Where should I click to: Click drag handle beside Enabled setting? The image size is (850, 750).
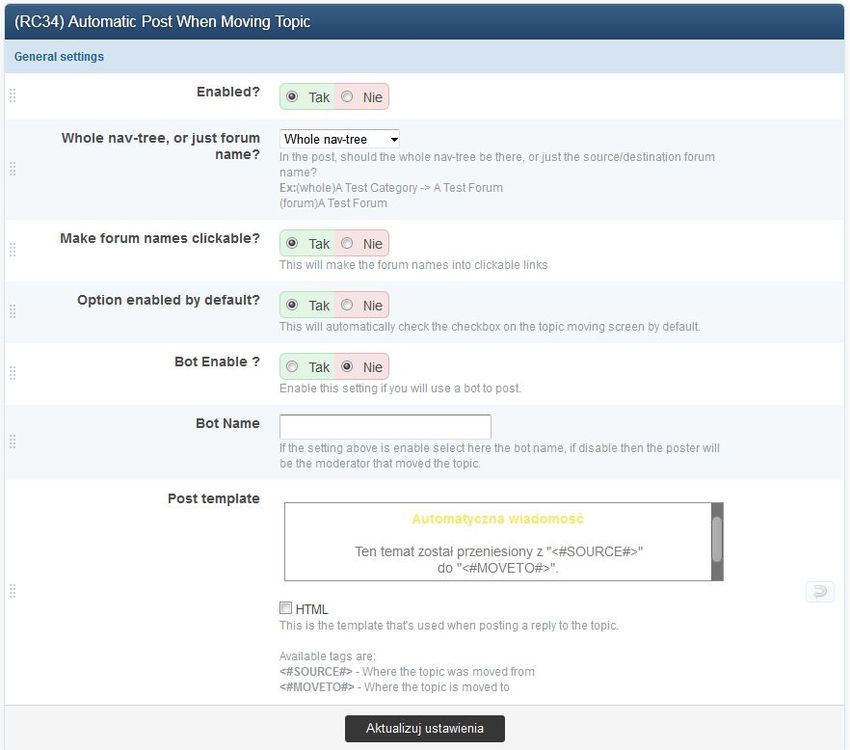[x=13, y=96]
